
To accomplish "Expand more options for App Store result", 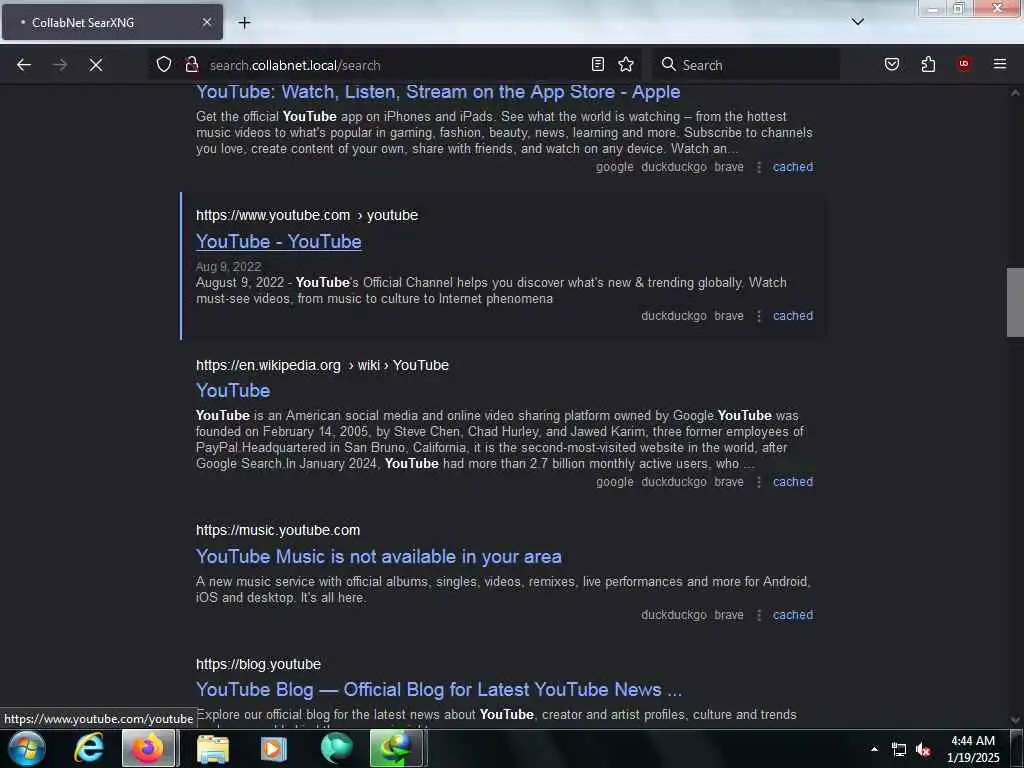I will pyautogui.click(x=759, y=167).
